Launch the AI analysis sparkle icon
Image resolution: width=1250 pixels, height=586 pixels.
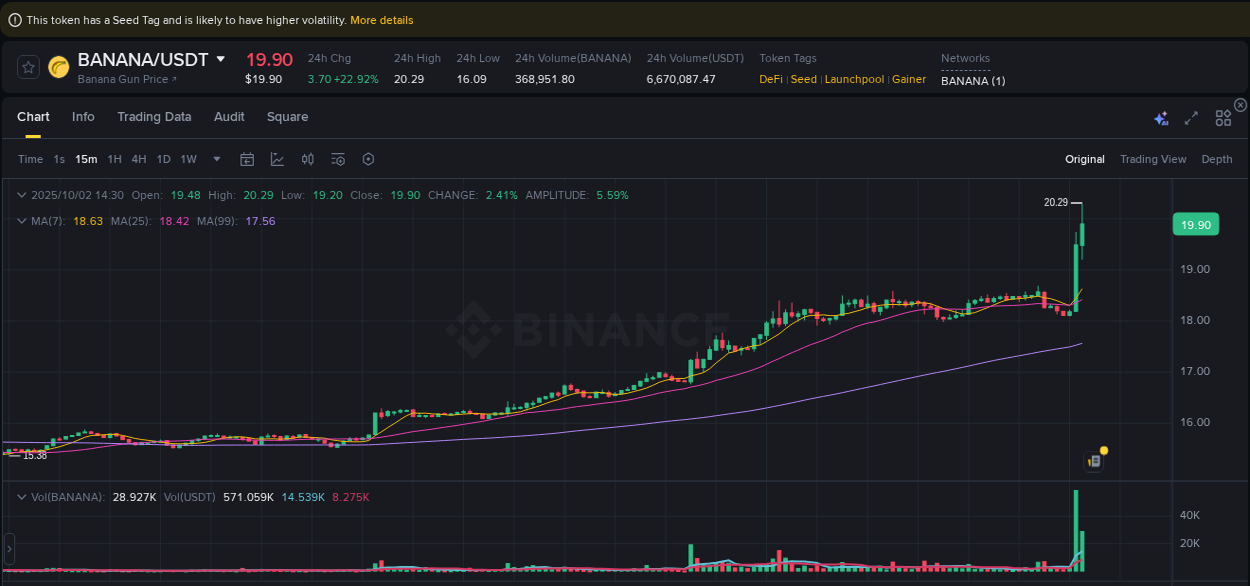(x=1161, y=118)
